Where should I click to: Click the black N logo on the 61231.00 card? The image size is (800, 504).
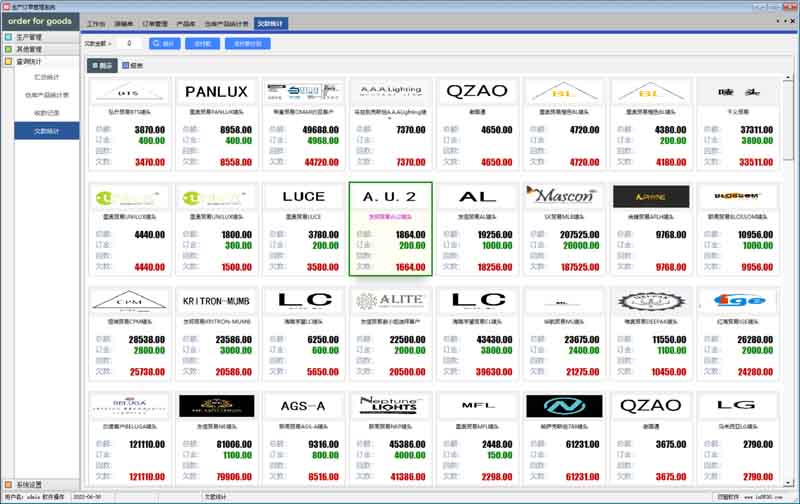point(564,406)
